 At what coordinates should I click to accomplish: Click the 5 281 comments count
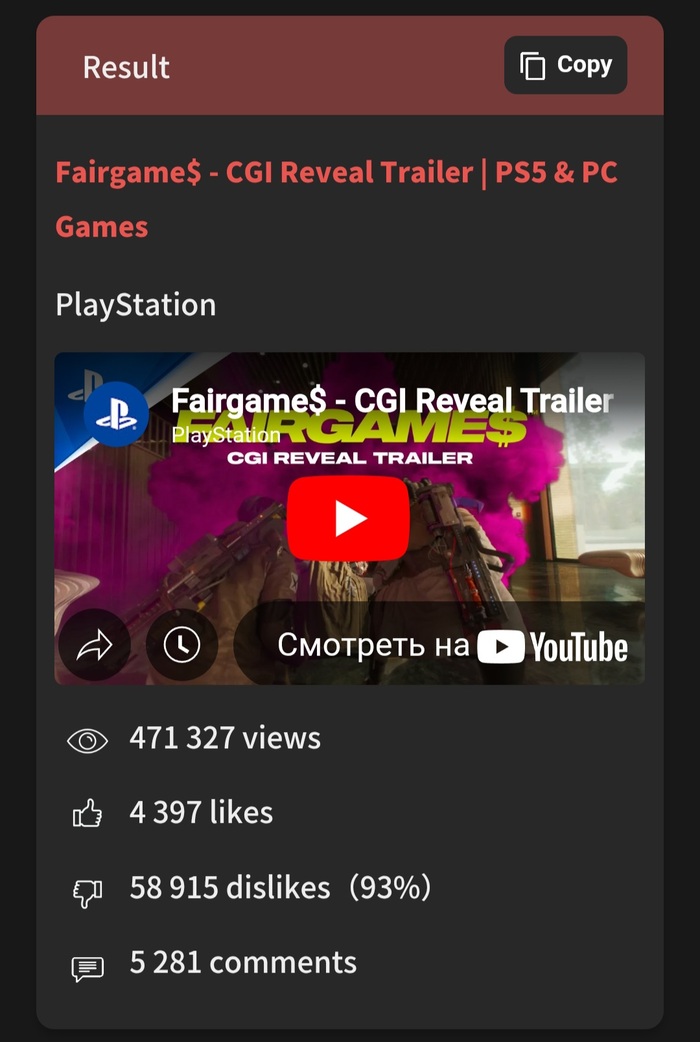[243, 962]
